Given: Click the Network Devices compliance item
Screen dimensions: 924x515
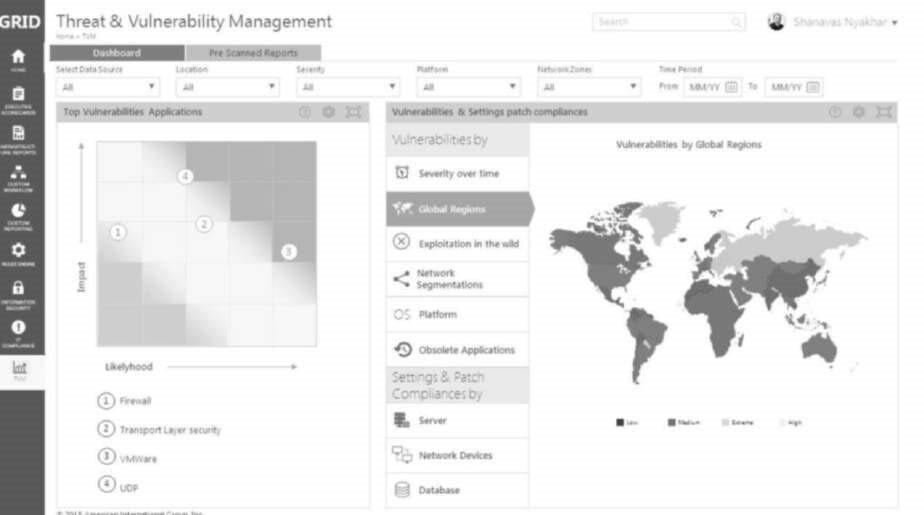Looking at the screenshot, I should (x=455, y=455).
